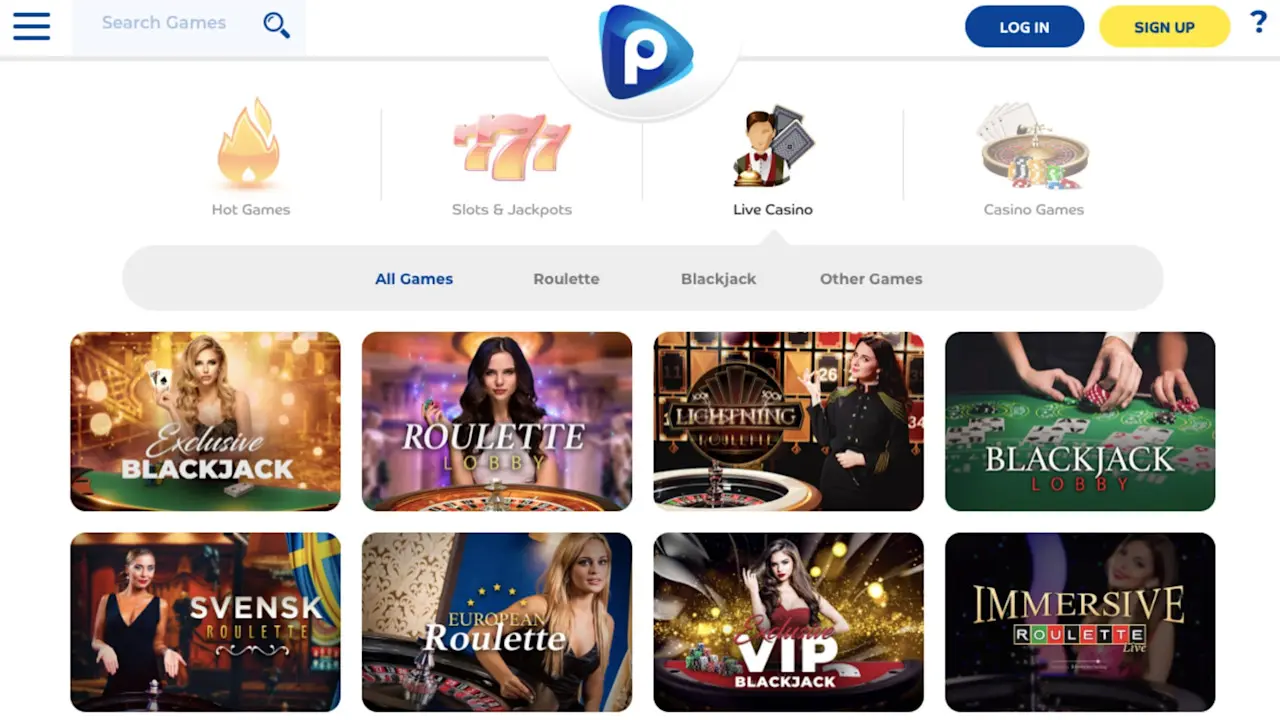The width and height of the screenshot is (1280, 720).
Task: Click the blue P logo
Action: click(645, 53)
